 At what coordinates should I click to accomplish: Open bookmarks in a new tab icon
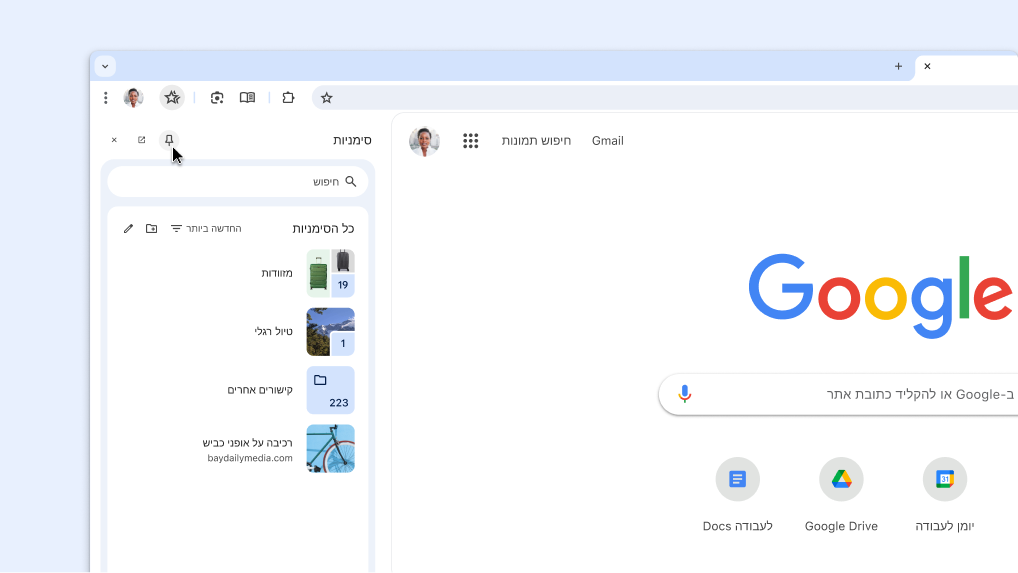[x=142, y=140]
